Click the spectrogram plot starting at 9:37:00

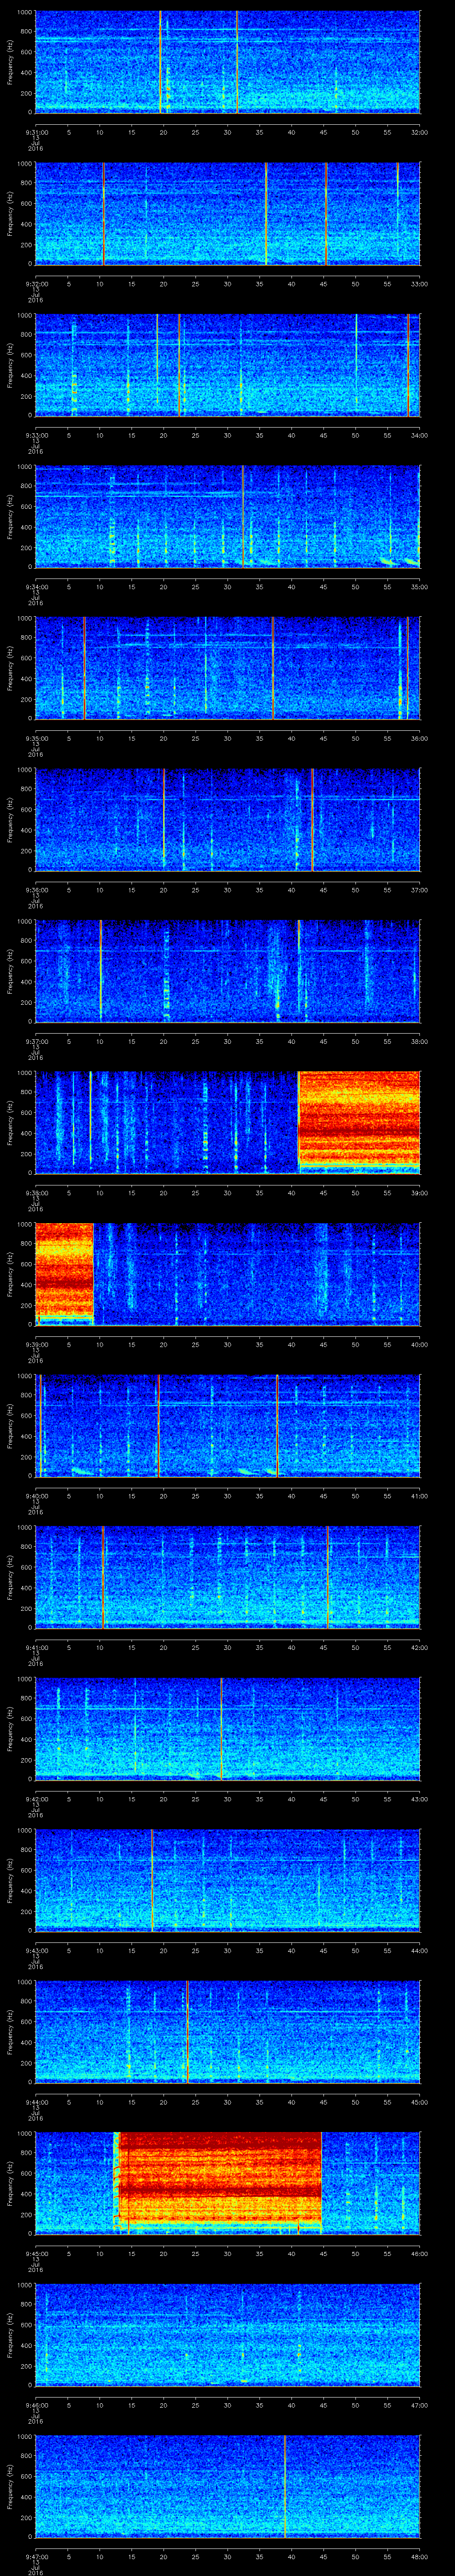[x=227, y=971]
